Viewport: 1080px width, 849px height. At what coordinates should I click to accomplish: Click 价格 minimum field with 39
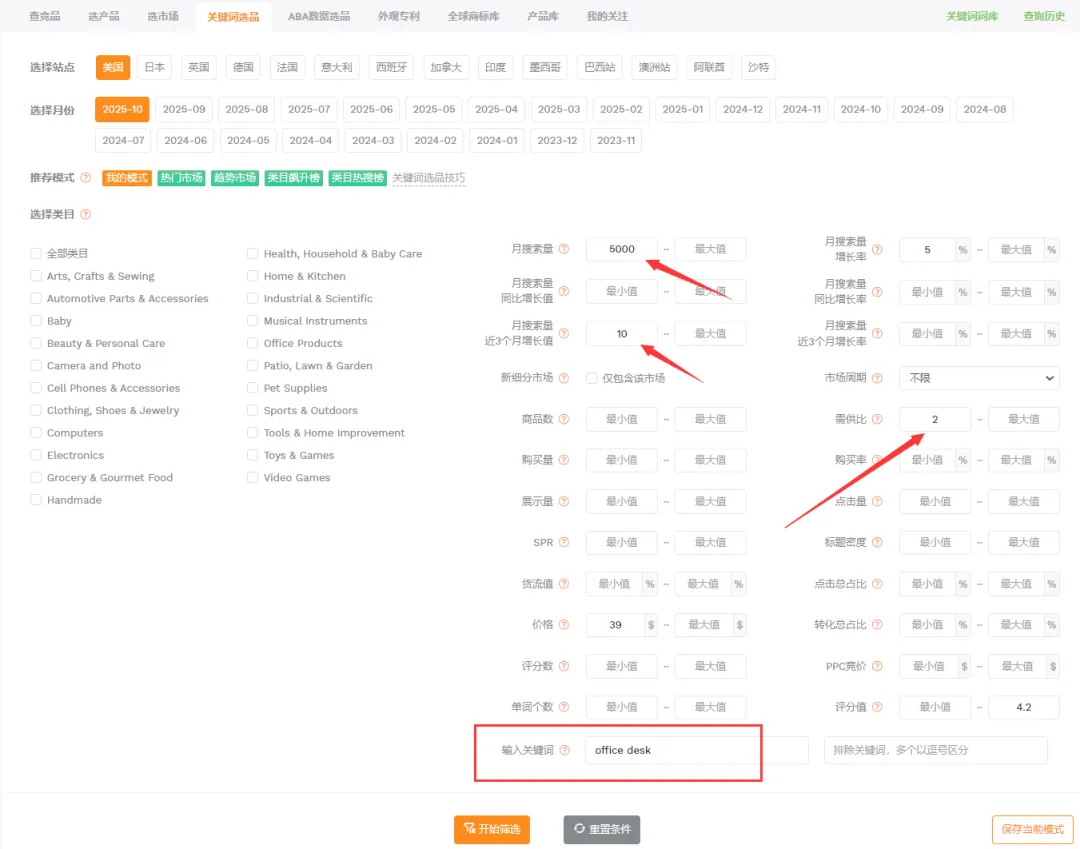pos(615,625)
